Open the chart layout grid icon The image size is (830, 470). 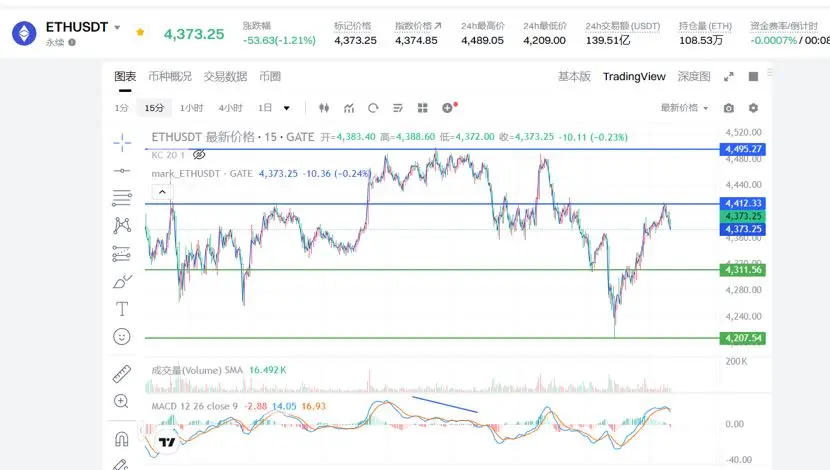pyautogui.click(x=422, y=108)
